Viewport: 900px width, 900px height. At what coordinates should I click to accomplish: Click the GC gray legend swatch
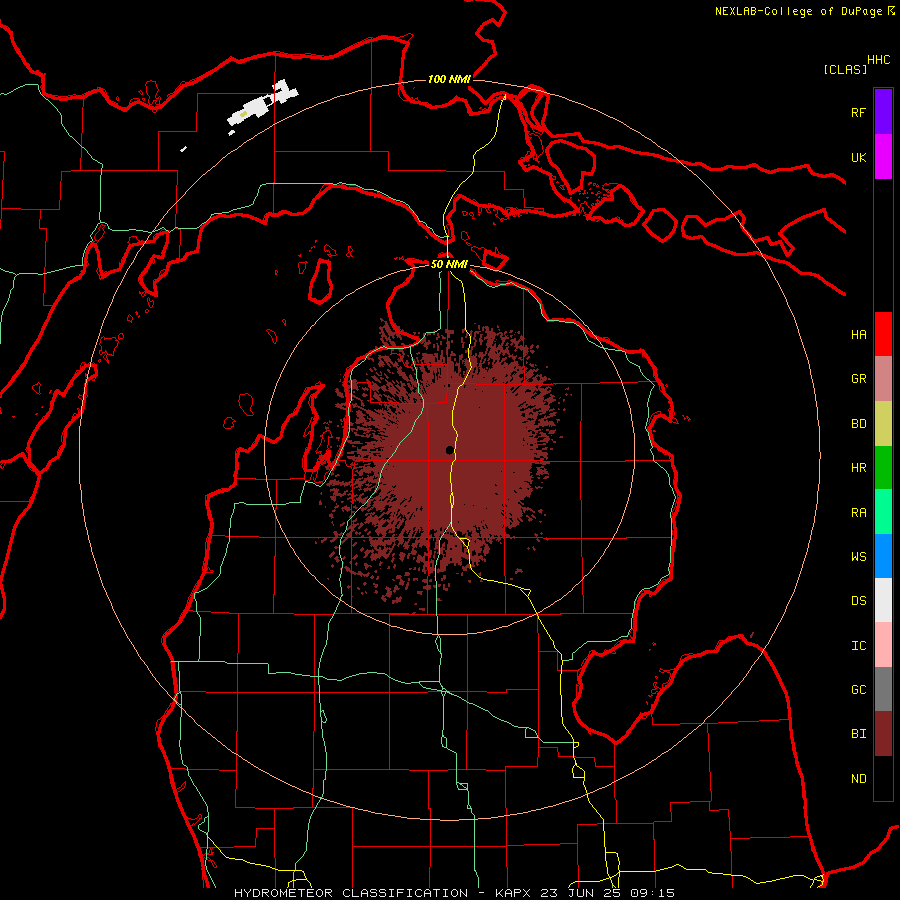click(883, 689)
